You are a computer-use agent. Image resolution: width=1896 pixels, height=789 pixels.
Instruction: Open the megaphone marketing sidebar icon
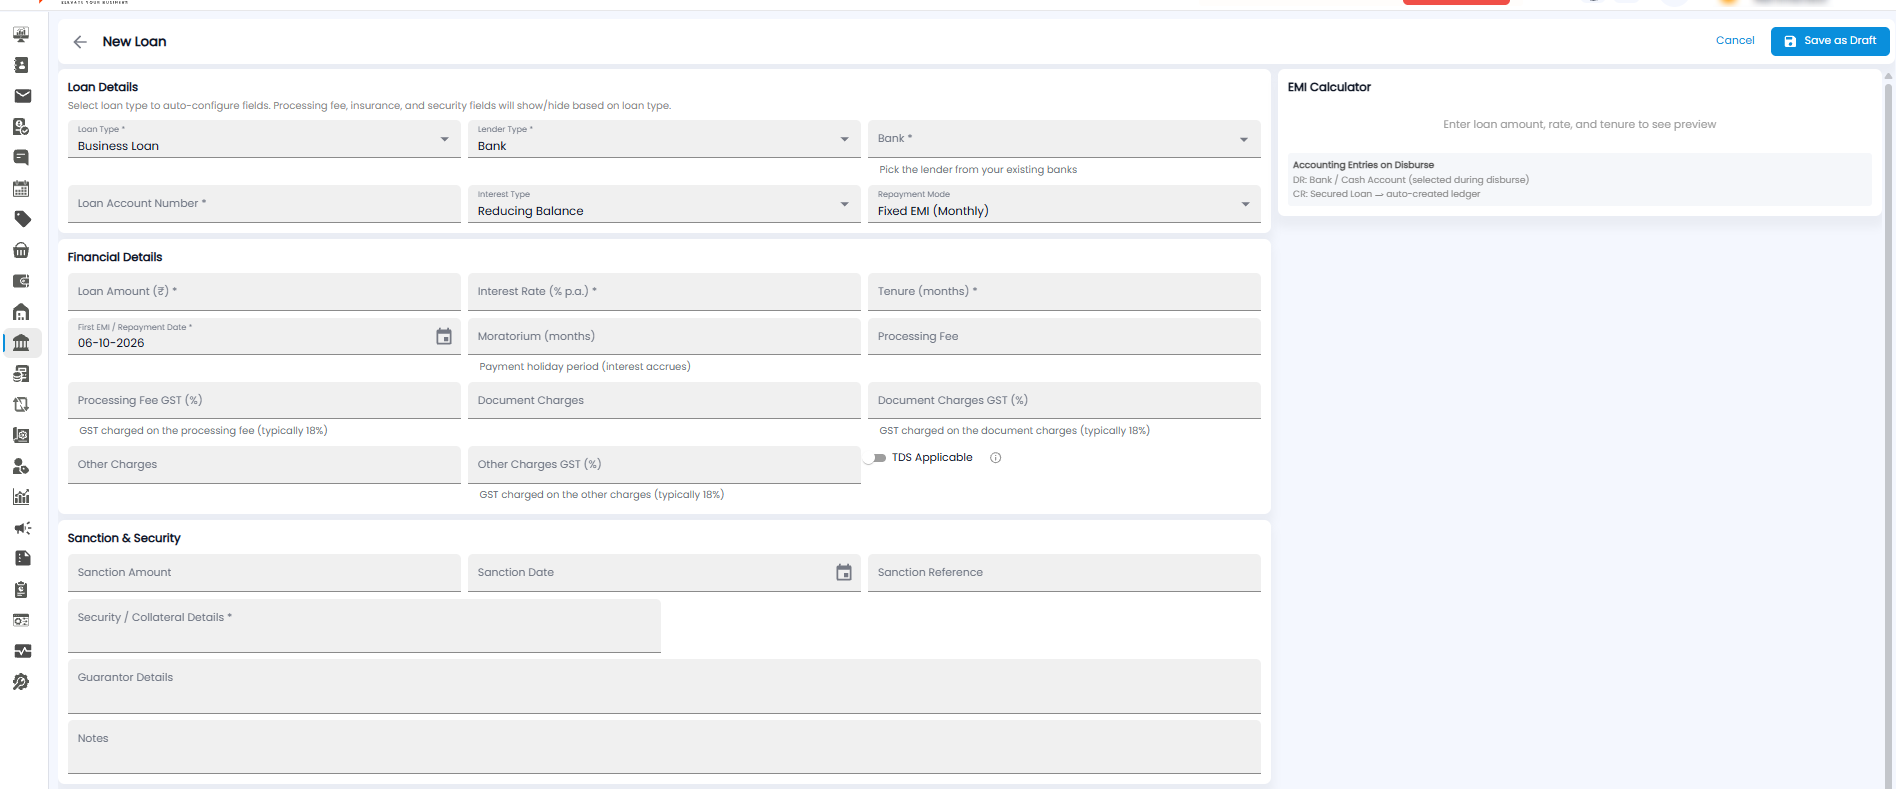tap(21, 528)
